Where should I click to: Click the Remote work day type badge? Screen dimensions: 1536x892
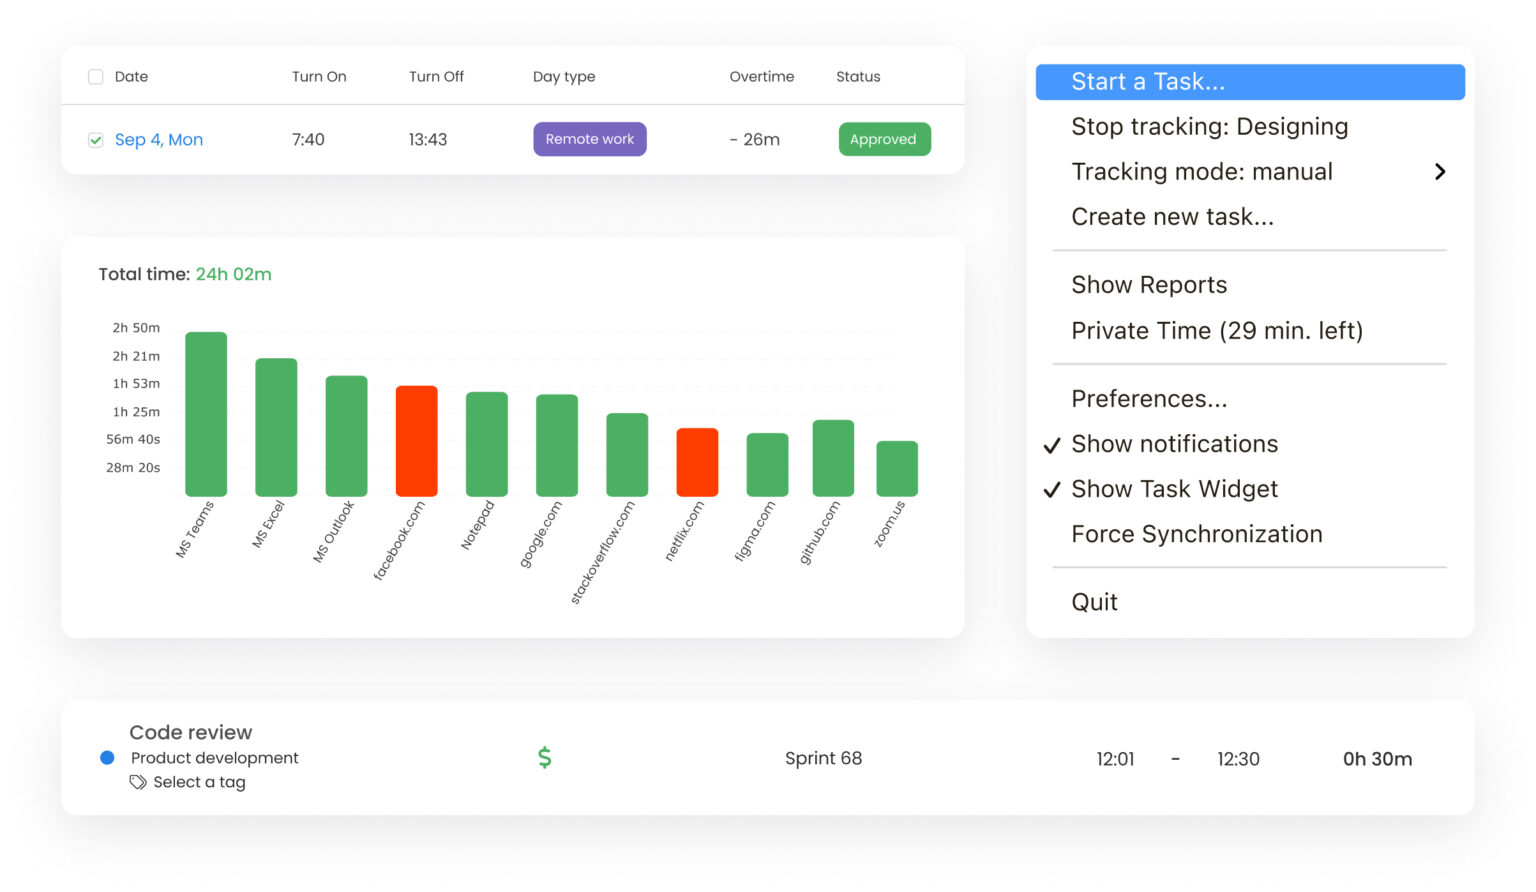click(x=589, y=139)
